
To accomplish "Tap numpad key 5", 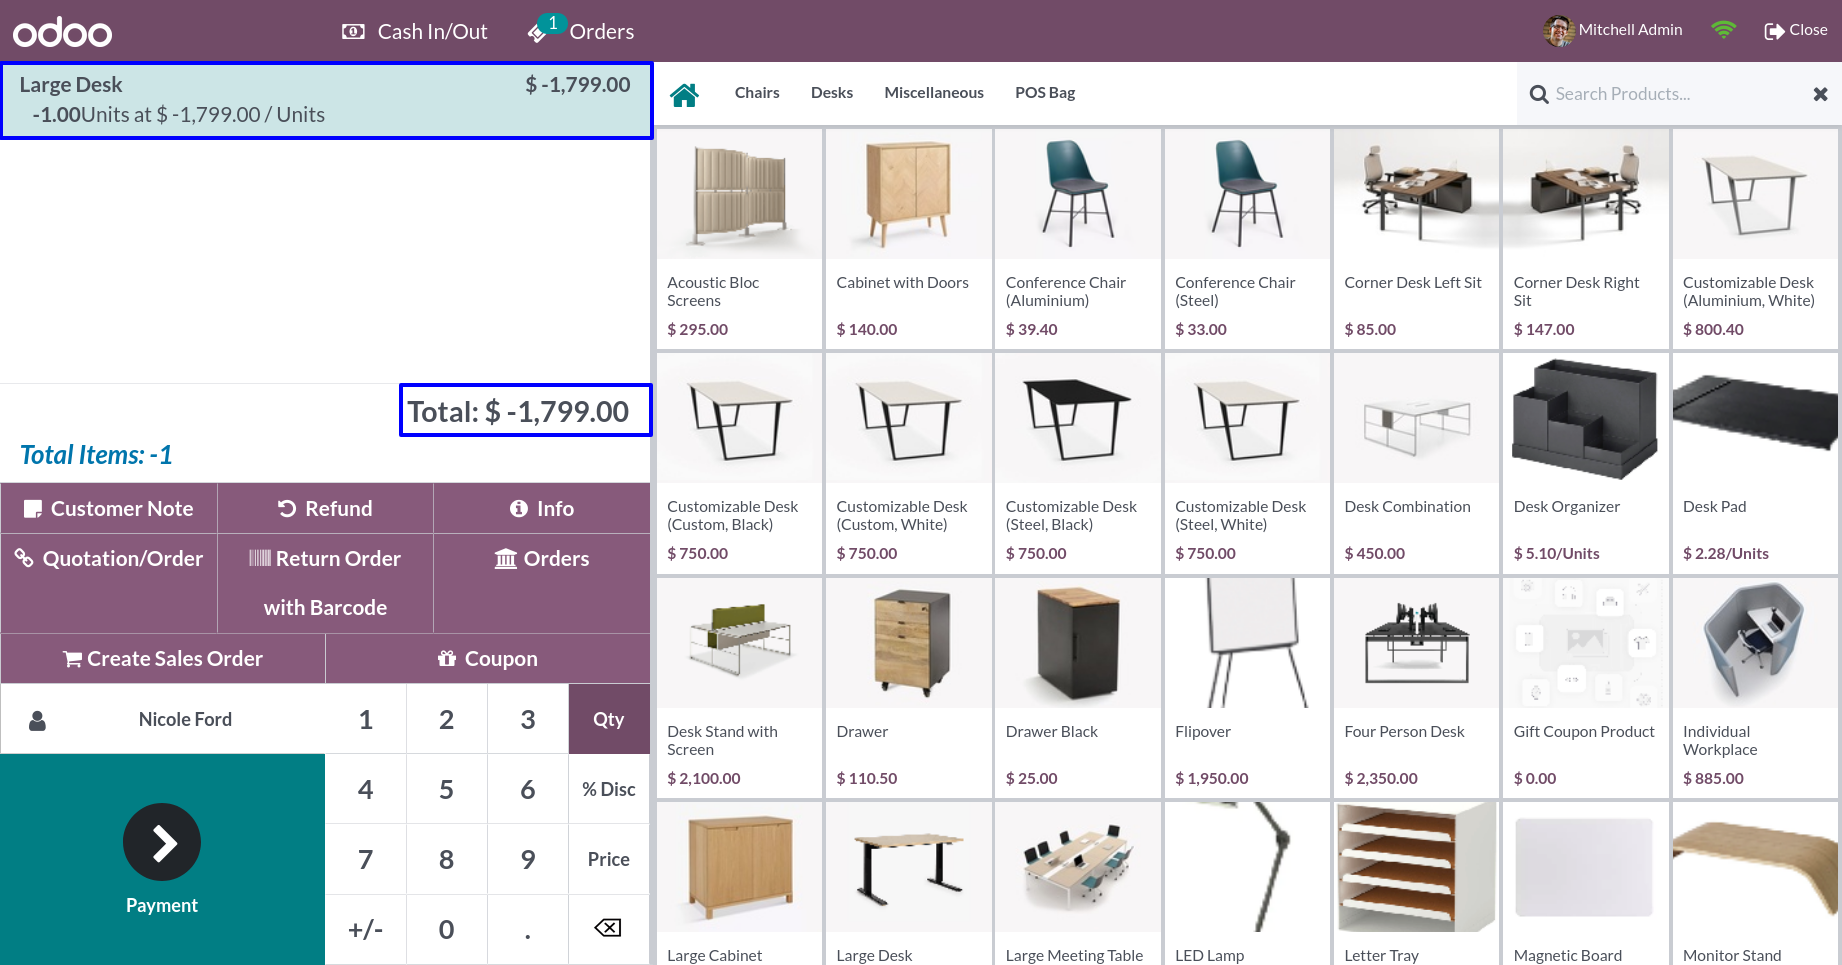I will (447, 789).
